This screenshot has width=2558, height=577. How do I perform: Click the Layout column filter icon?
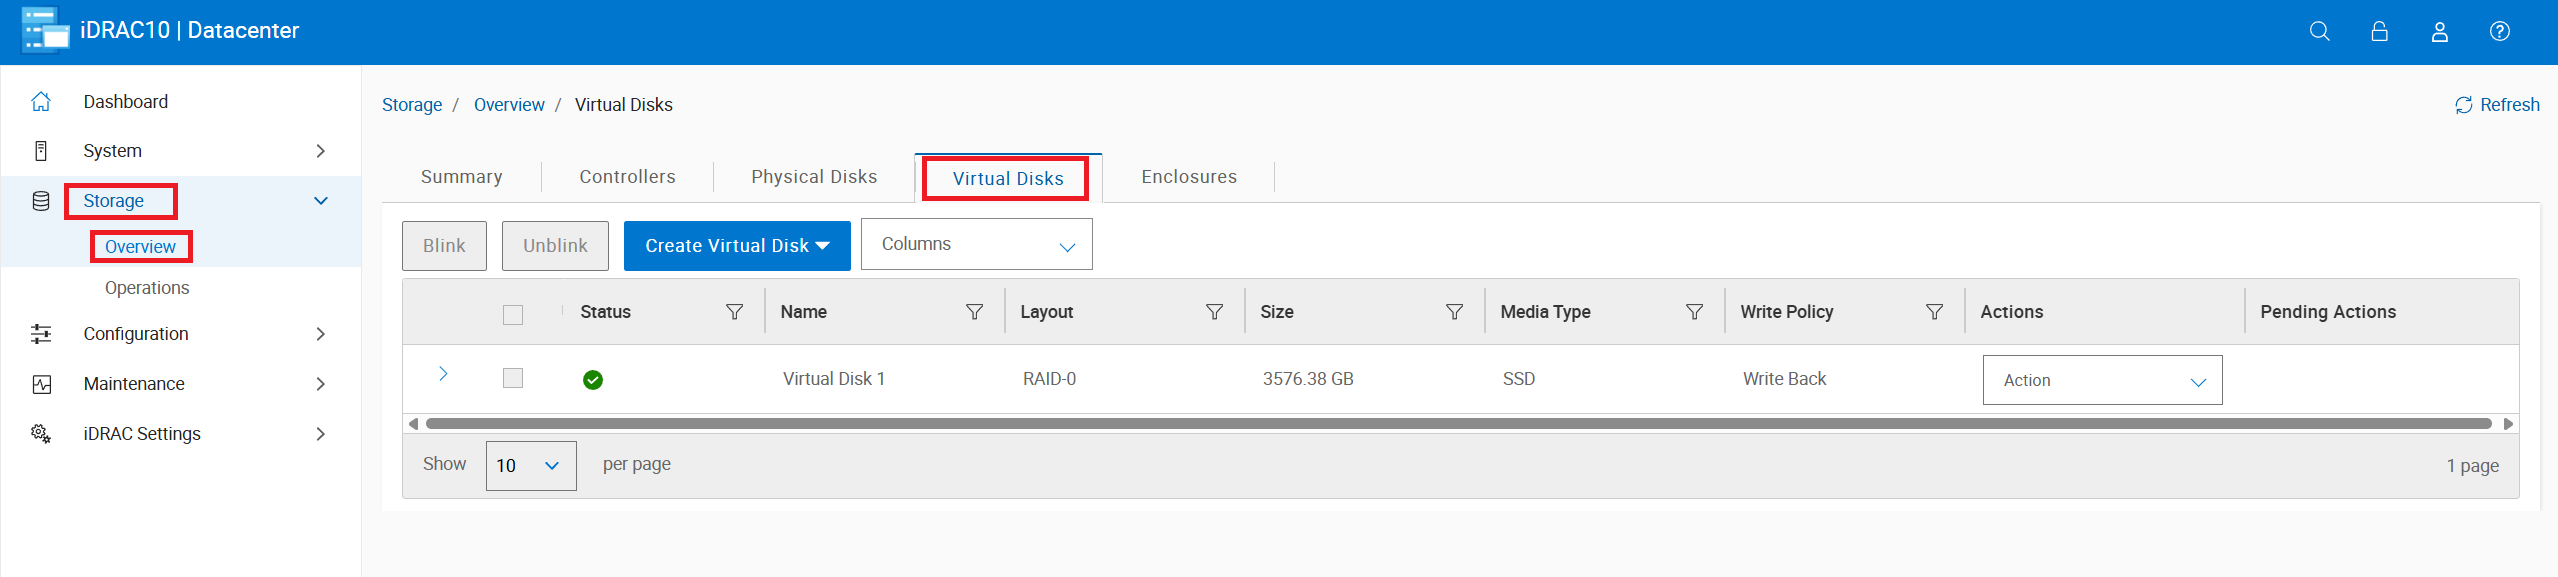pyautogui.click(x=1214, y=312)
